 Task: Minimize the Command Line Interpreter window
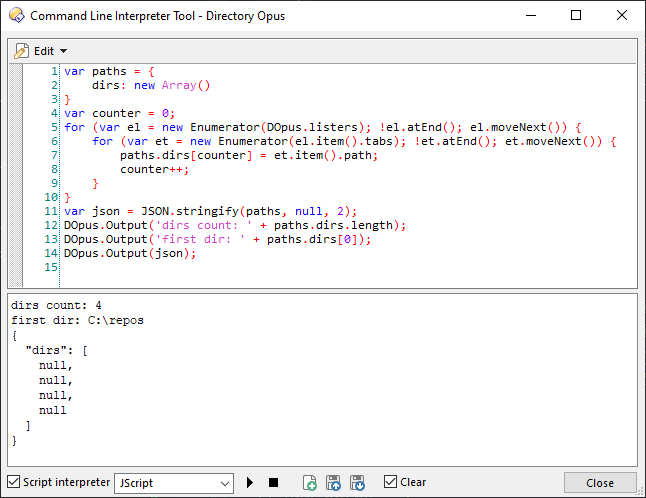tap(529, 16)
